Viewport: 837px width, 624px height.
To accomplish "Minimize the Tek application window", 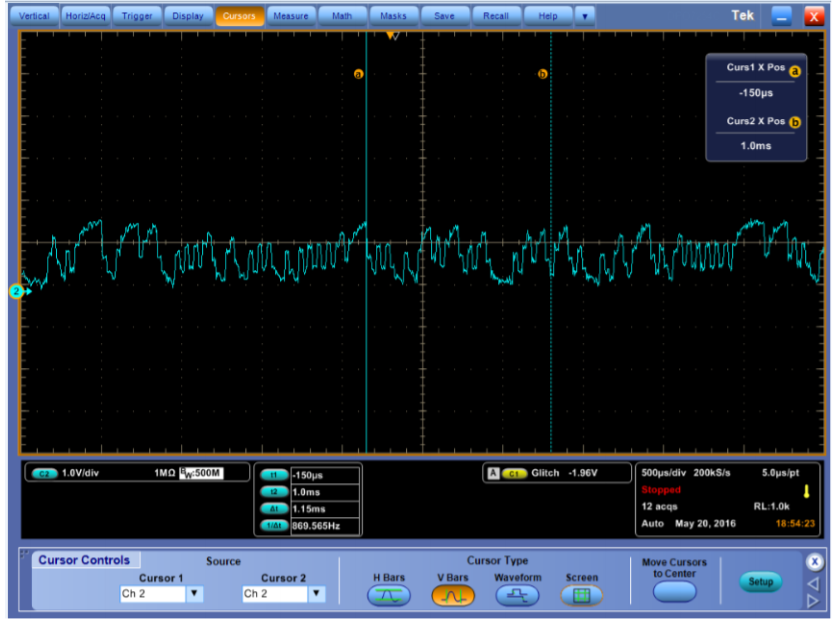I will coord(781,17).
